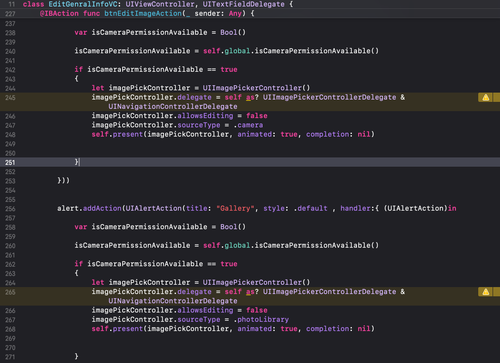Click UINavigationControllerDelegate under line 265
Screen dimensions: 500x363
[x=173, y=301]
